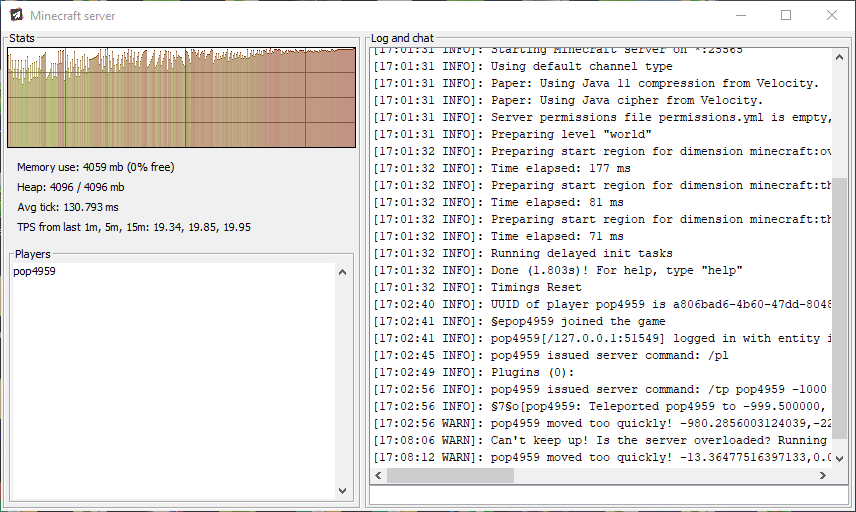
Task: Click the memory usage graph
Action: click(x=181, y=97)
